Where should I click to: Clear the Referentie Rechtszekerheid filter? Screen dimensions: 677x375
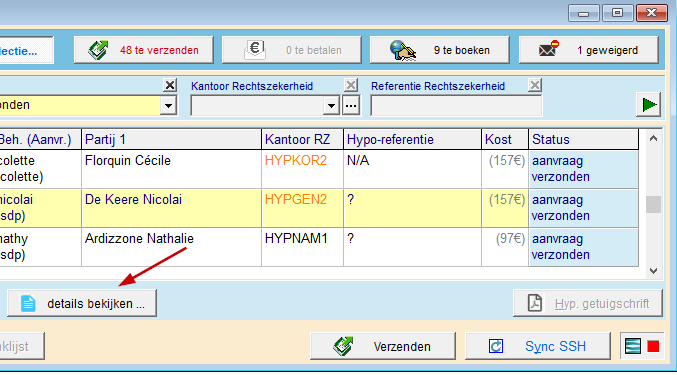click(535, 85)
